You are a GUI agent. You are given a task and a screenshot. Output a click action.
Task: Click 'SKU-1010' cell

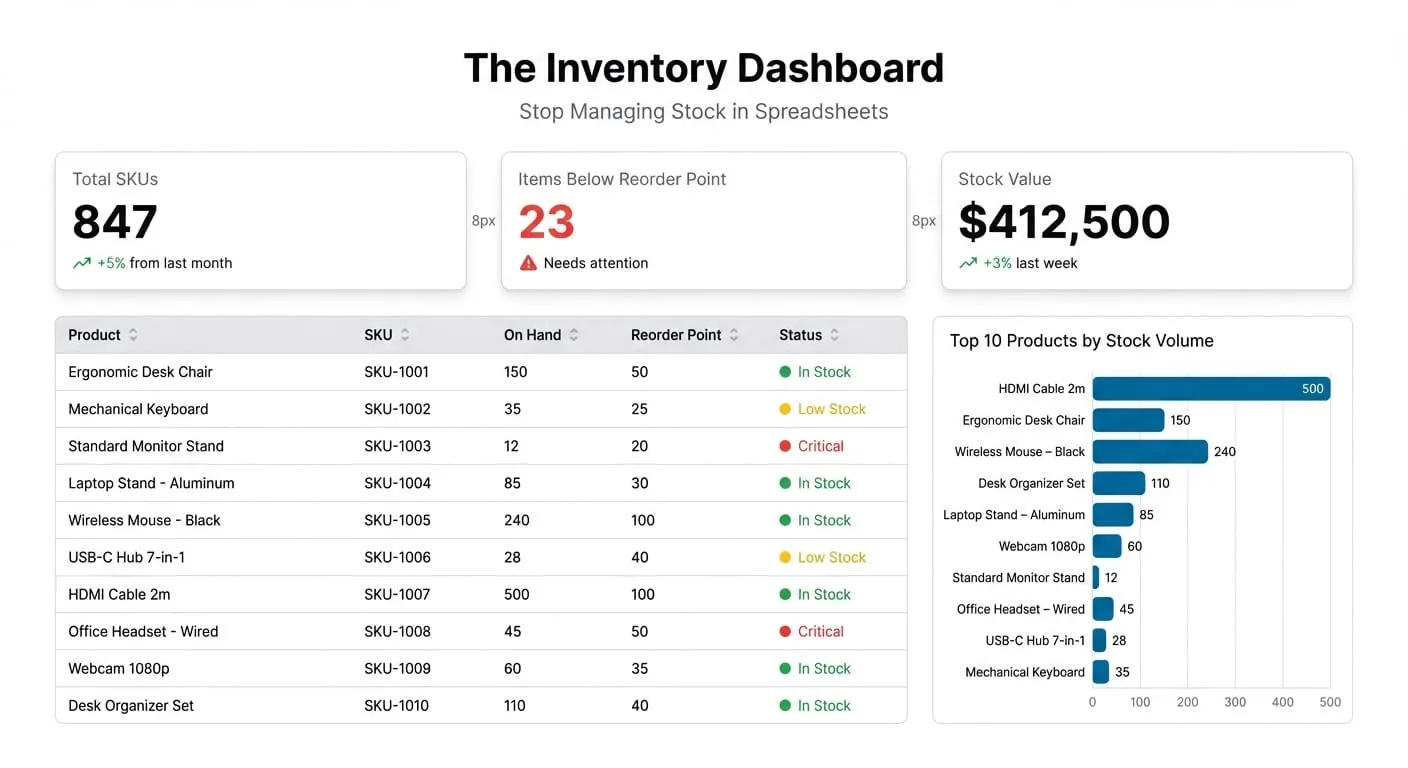[396, 705]
